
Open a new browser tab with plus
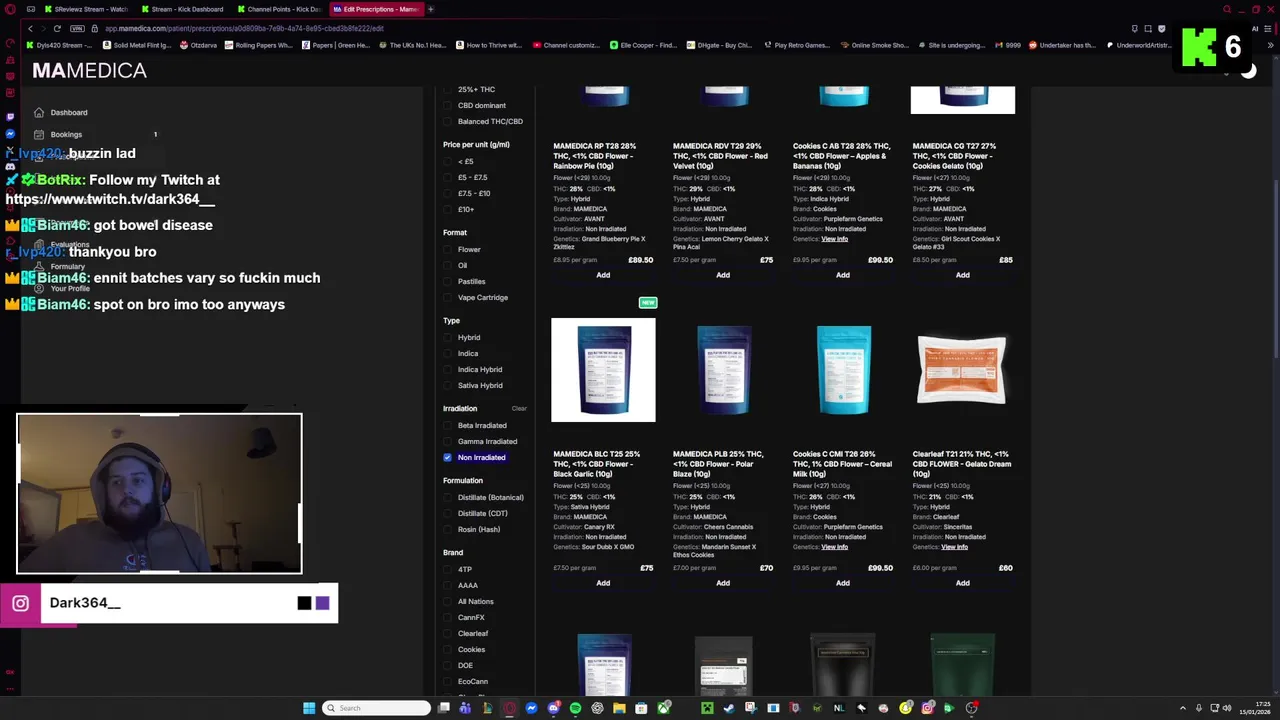click(x=431, y=9)
